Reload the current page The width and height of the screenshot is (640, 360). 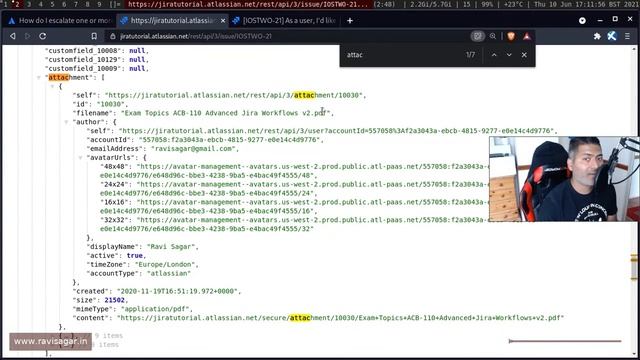click(42, 36)
